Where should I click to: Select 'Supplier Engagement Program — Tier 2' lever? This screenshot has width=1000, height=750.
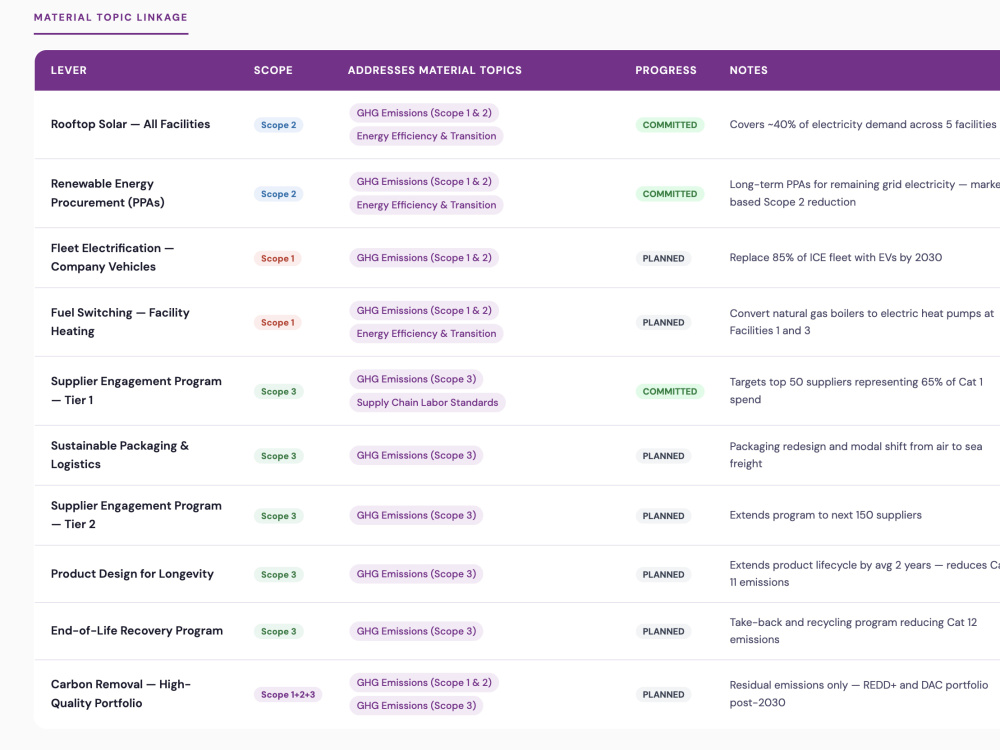tap(136, 515)
